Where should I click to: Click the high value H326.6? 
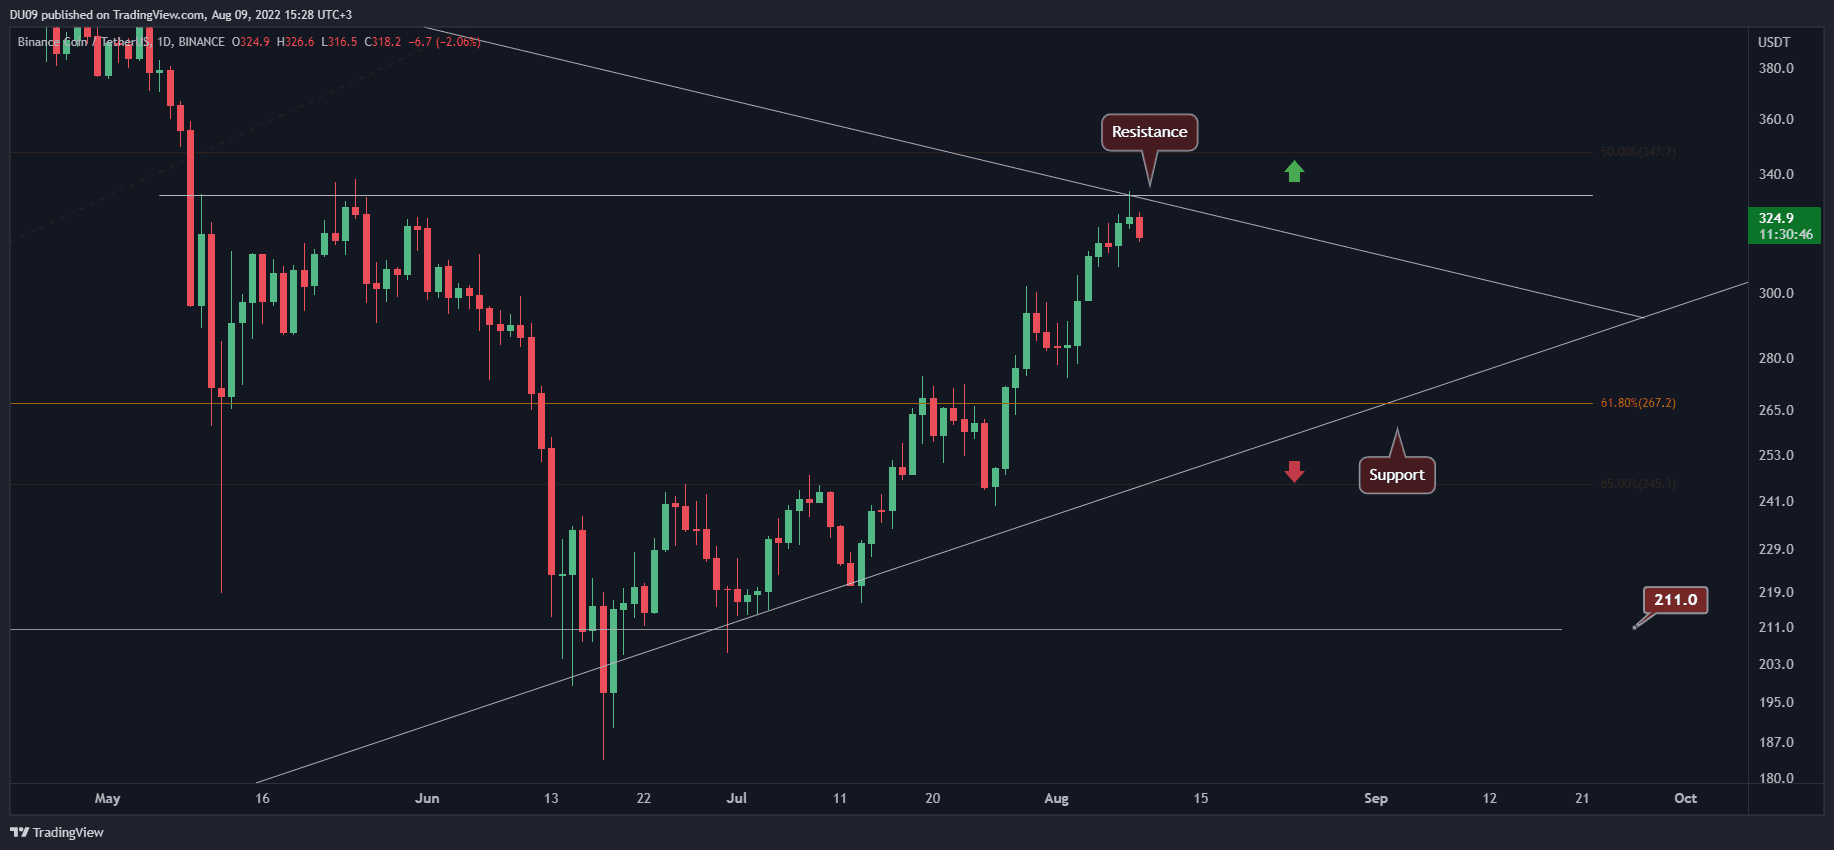coord(296,42)
